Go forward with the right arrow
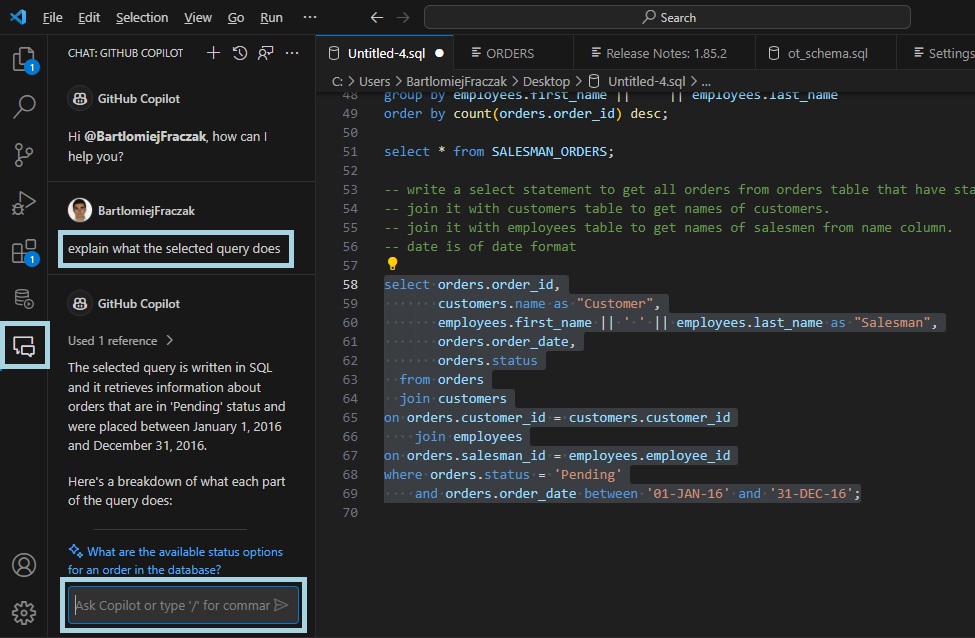Screen dimensions: 975x638 click(x=403, y=17)
